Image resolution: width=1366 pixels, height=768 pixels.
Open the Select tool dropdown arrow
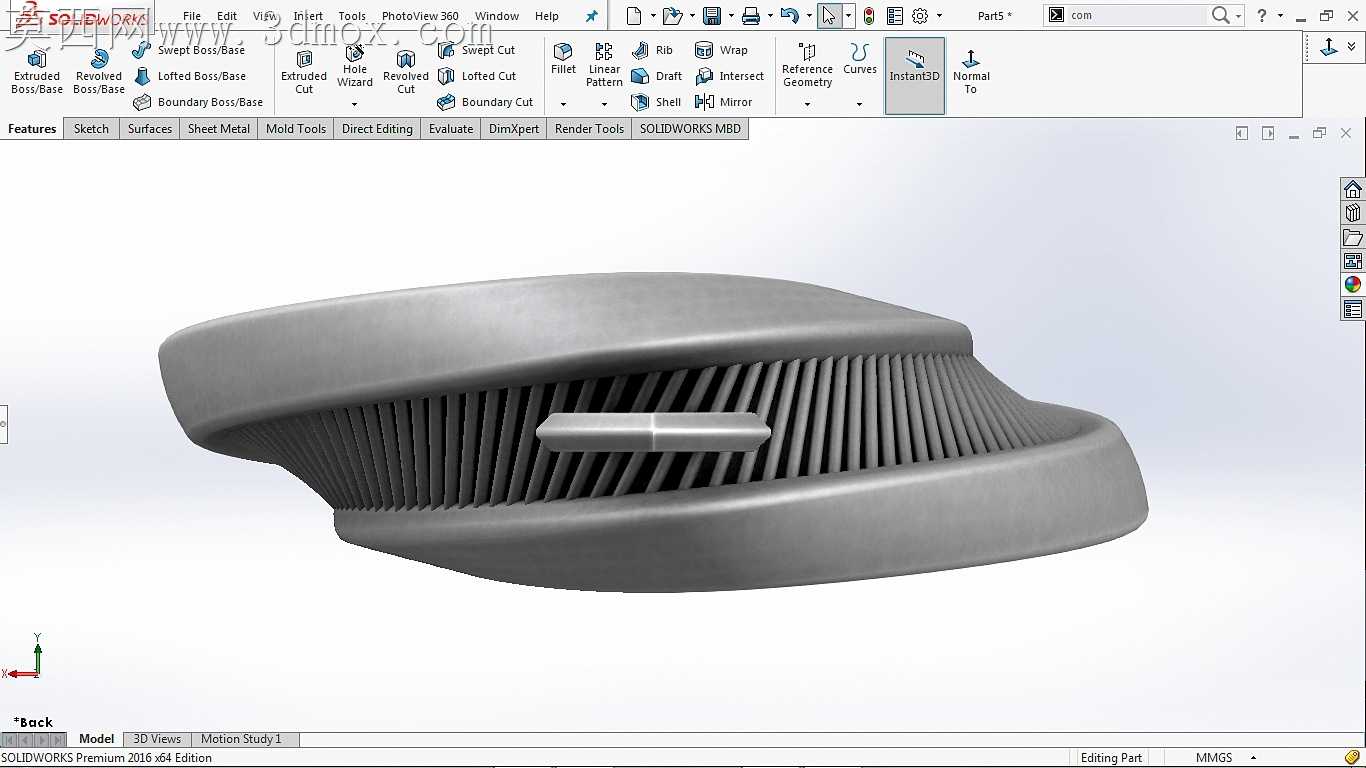(849, 16)
